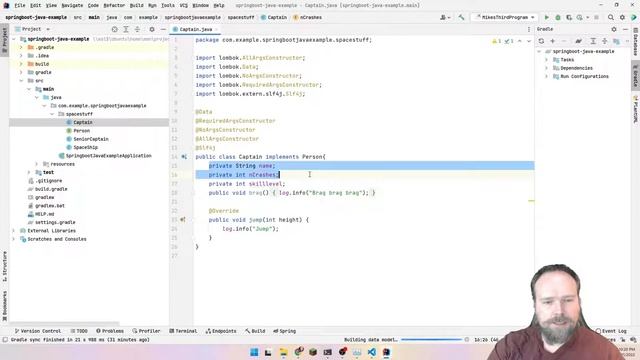Collapse all nodes in Project panel

pos(137,29)
